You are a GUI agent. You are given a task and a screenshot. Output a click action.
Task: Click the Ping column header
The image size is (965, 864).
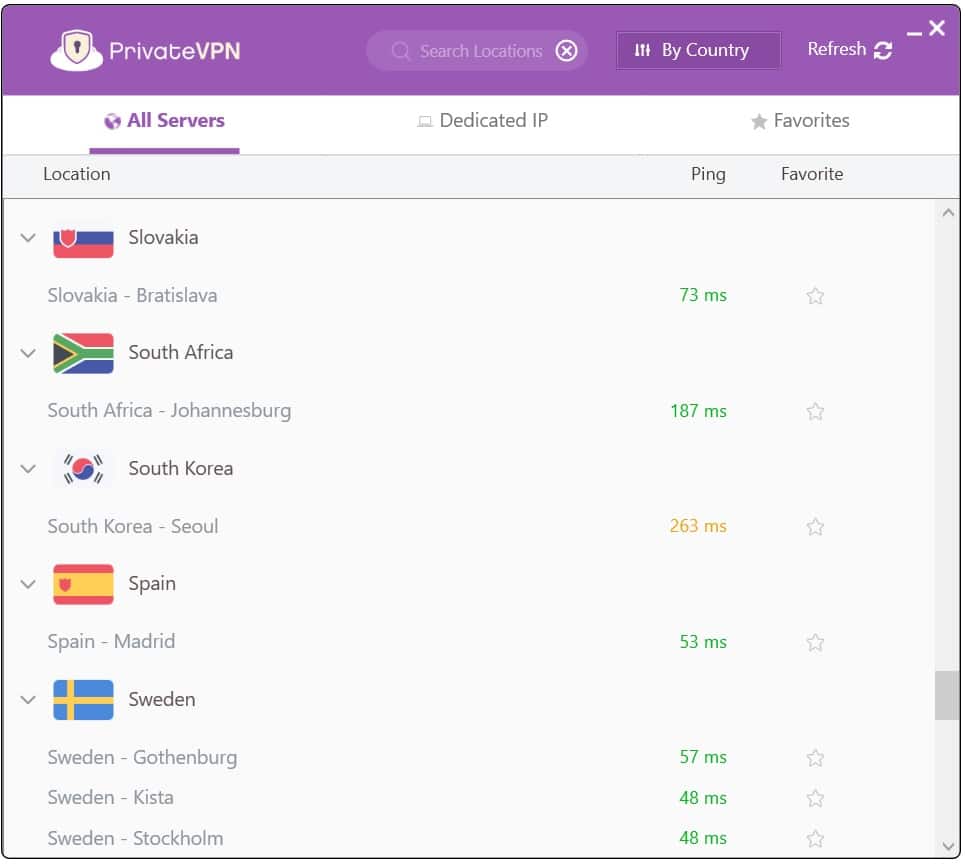(x=708, y=175)
